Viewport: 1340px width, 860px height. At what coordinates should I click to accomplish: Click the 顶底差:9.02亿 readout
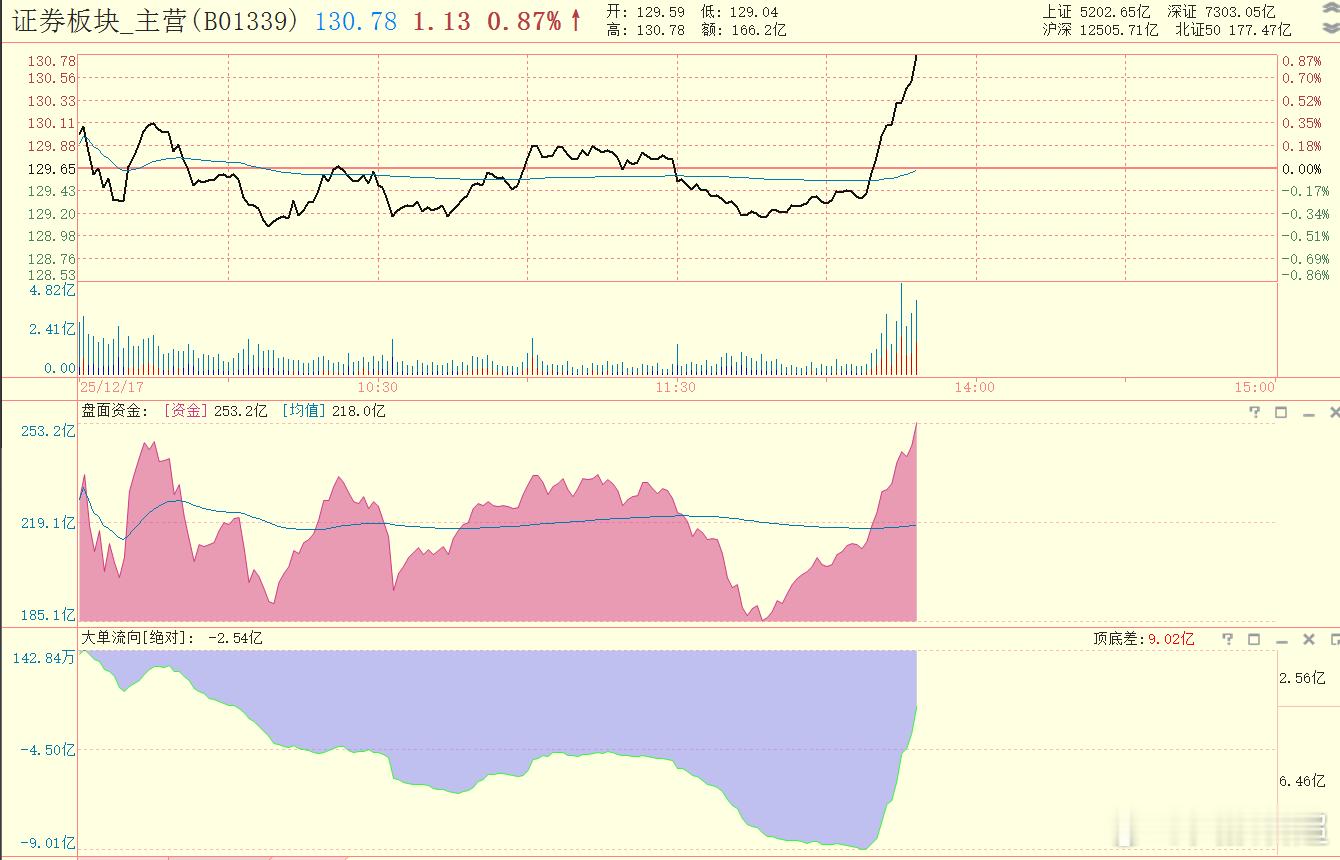[x=1144, y=639]
